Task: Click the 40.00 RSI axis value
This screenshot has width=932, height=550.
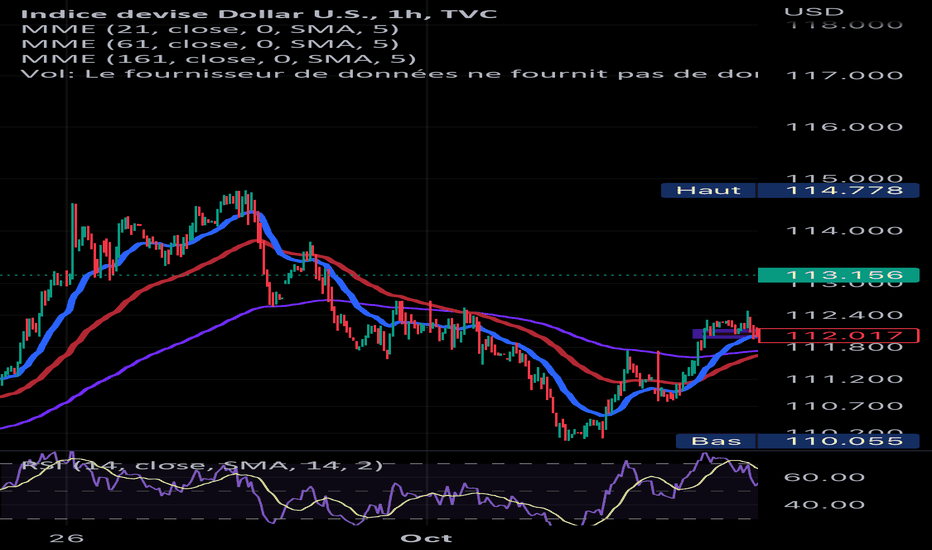Action: pyautogui.click(x=824, y=505)
